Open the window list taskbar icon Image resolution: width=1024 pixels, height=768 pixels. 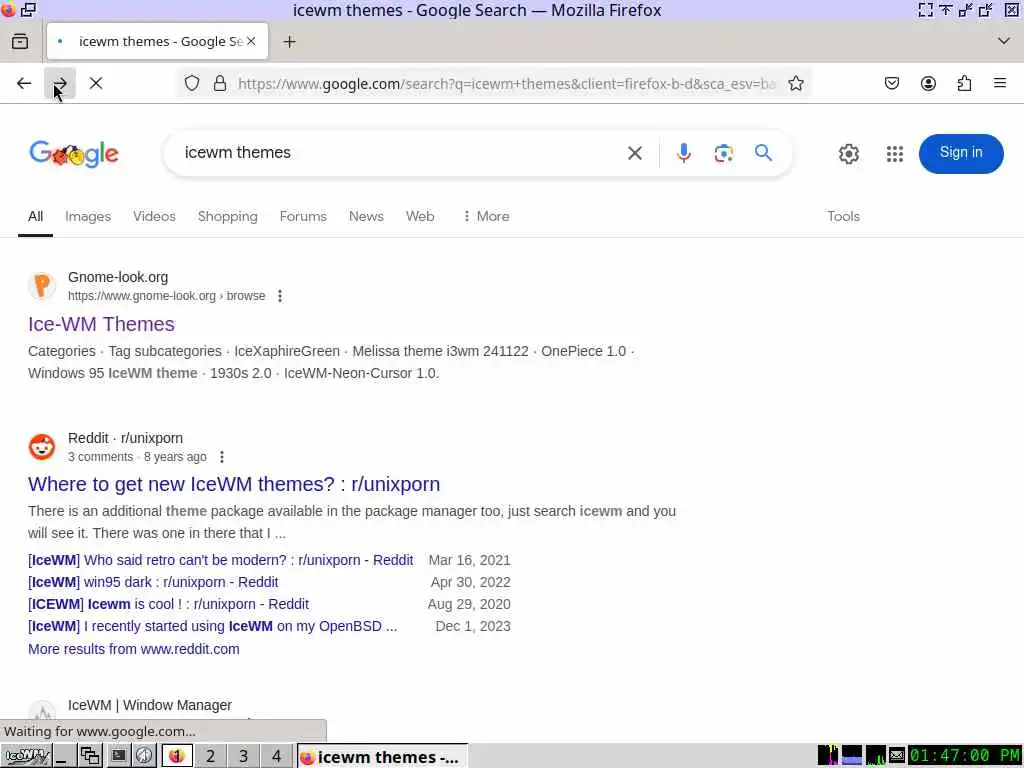click(89, 756)
